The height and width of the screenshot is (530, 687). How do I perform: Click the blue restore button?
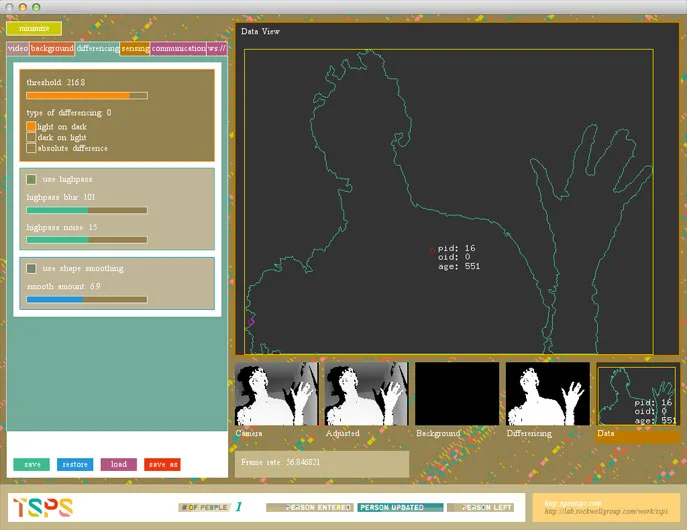[75, 464]
